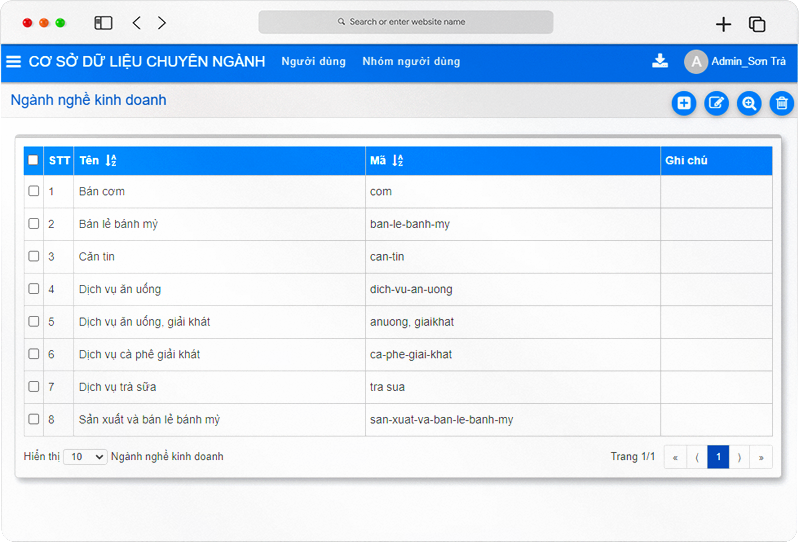The width and height of the screenshot is (800, 542).
Task: Click the tra sua code cell
Action: click(x=513, y=387)
